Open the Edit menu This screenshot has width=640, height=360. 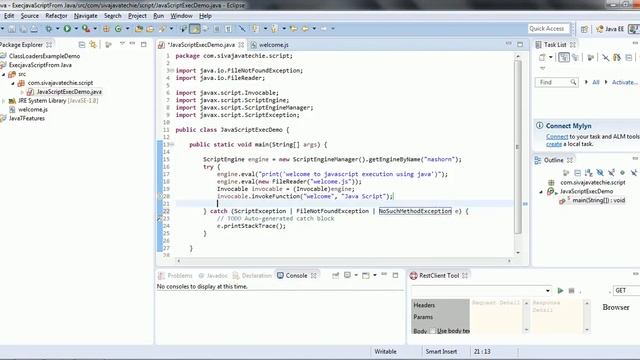pos(9,16)
